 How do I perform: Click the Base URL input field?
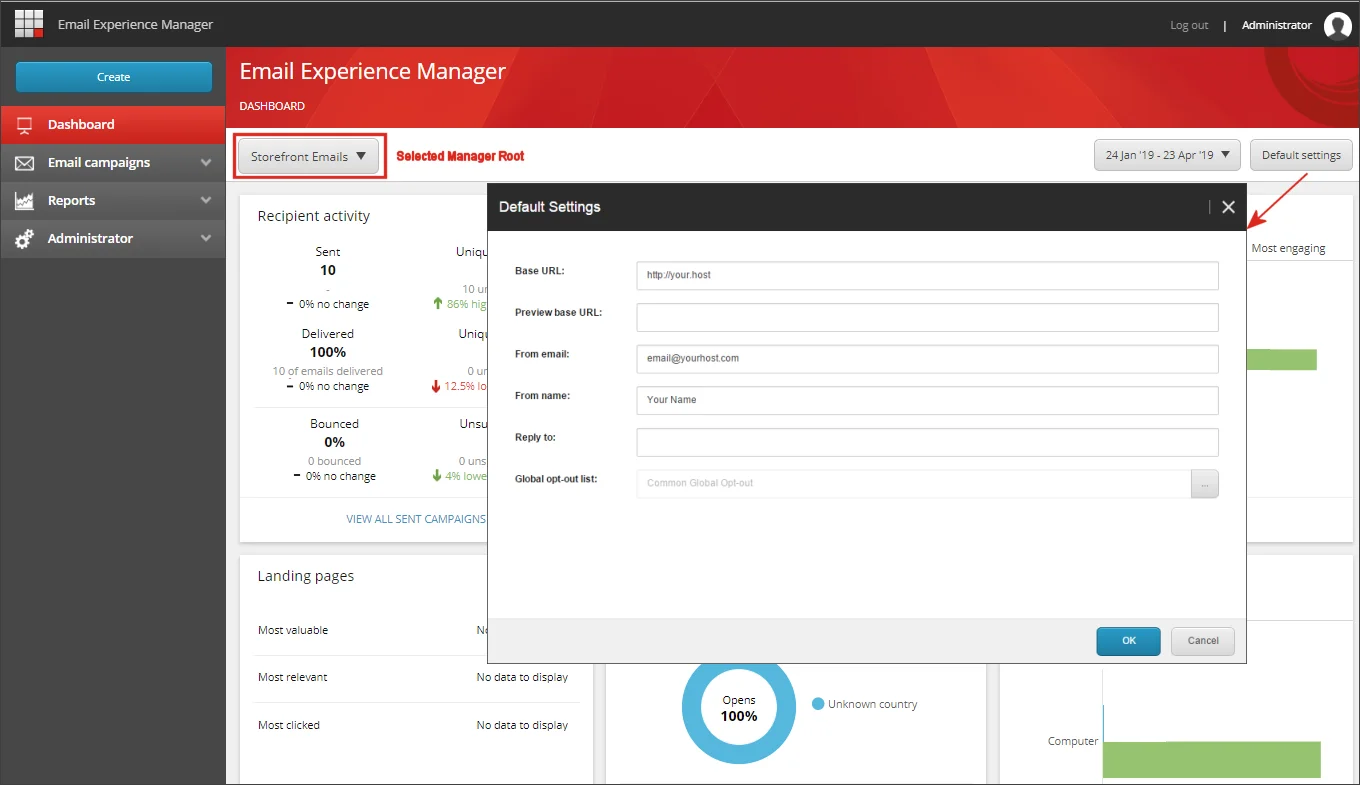(927, 275)
